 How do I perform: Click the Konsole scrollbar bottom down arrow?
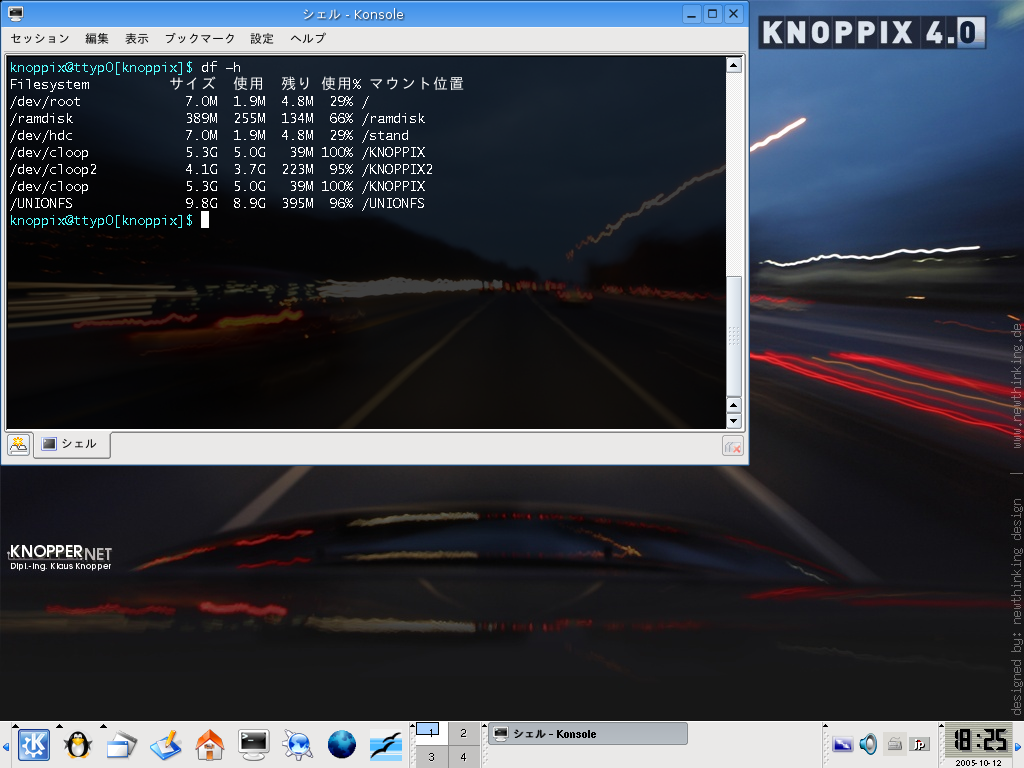click(734, 421)
